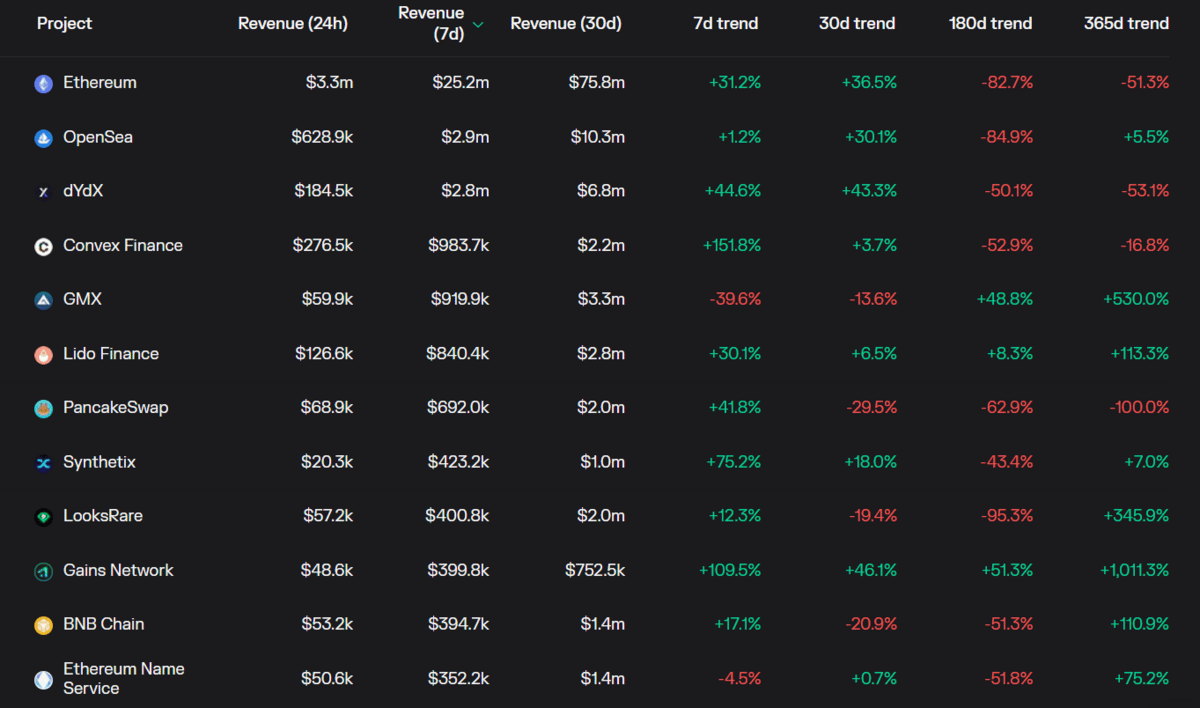Open the BNB Chain project link
The image size is (1200, 708).
click(x=104, y=624)
